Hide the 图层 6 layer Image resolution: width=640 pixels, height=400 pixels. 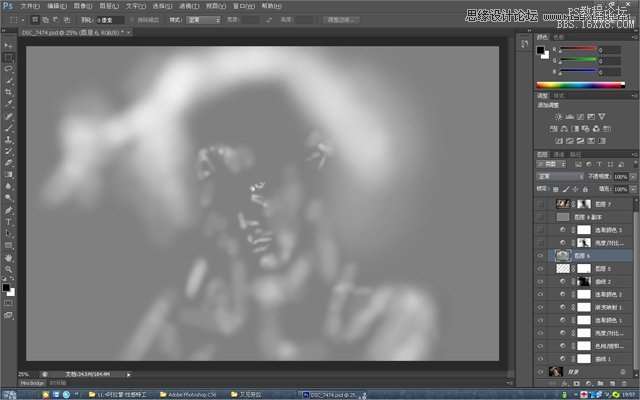pyautogui.click(x=540, y=255)
